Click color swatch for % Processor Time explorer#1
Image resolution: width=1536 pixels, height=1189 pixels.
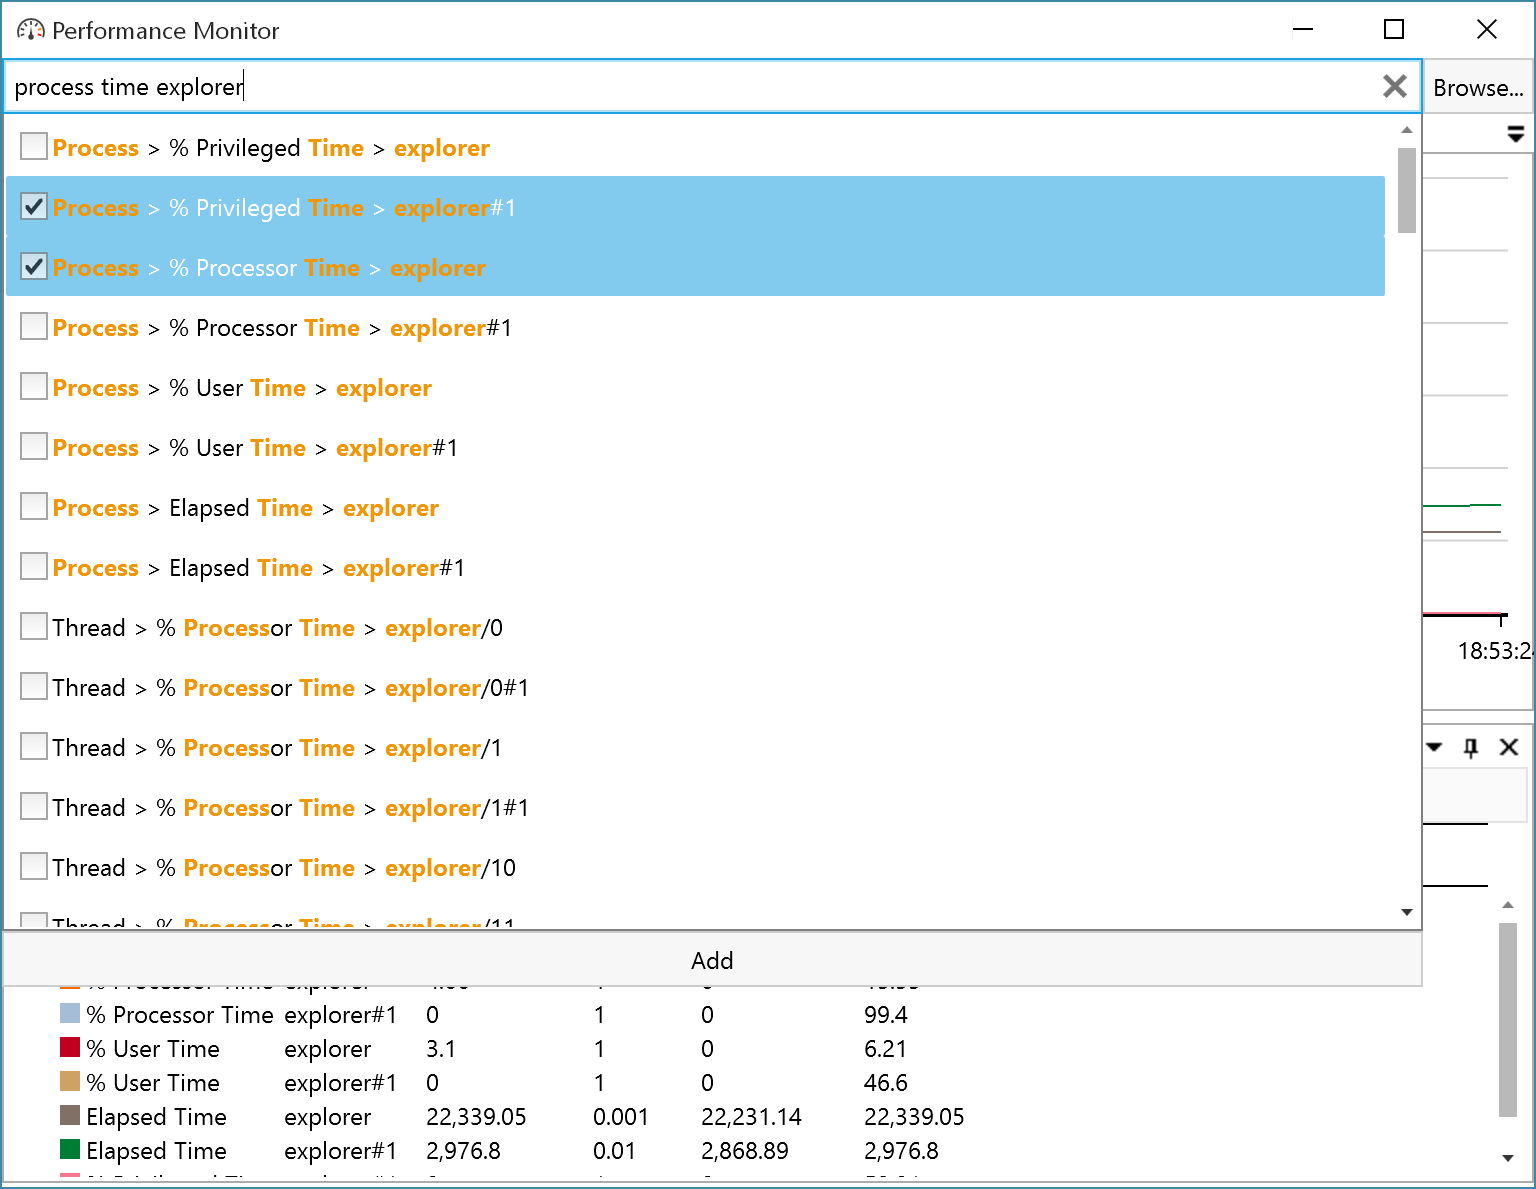[x=70, y=1014]
